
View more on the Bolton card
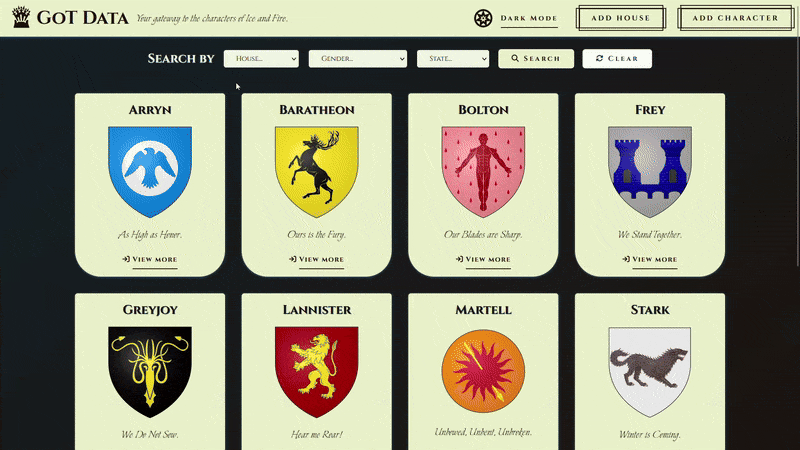point(483,260)
